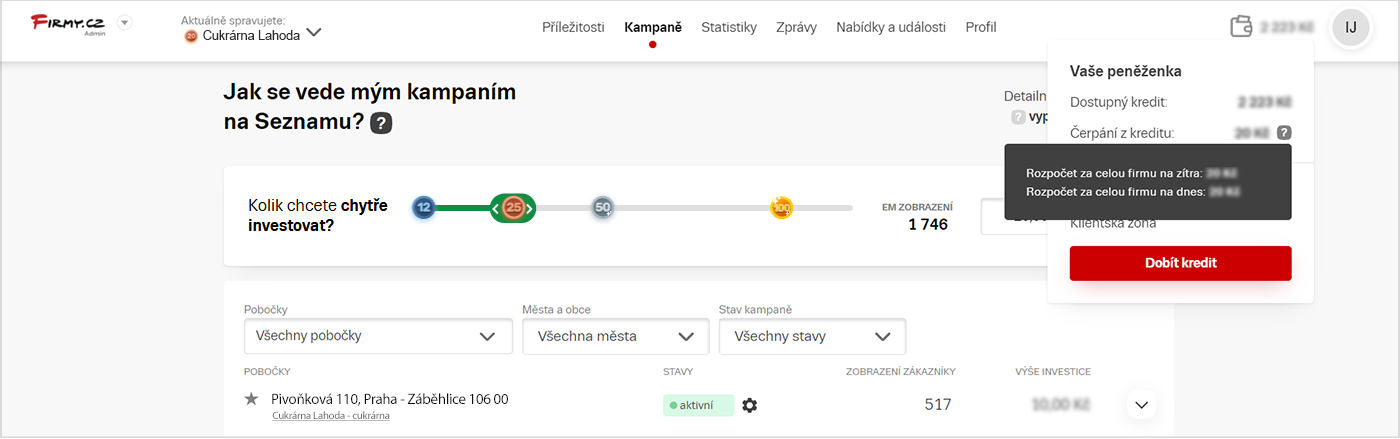Select the 12 investment level marker
The height and width of the screenshot is (439, 1400).
[424, 208]
